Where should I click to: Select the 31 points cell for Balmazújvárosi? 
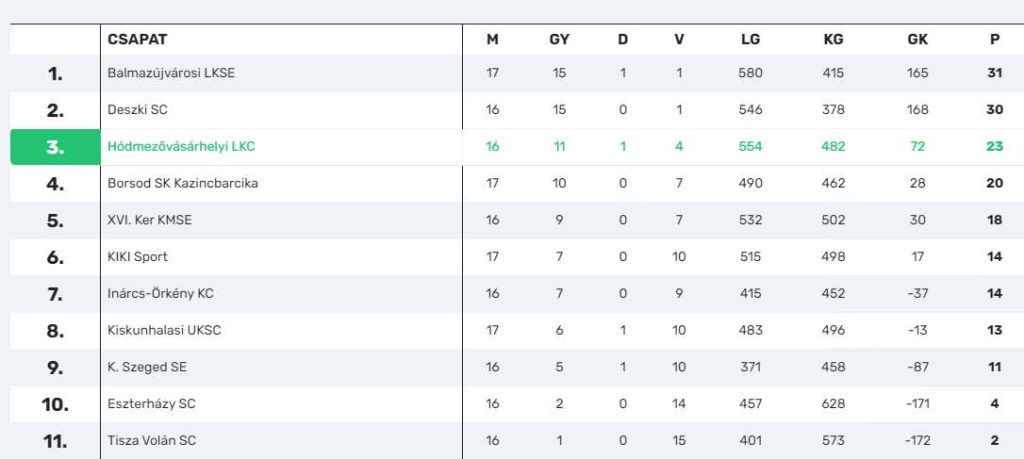click(995, 73)
